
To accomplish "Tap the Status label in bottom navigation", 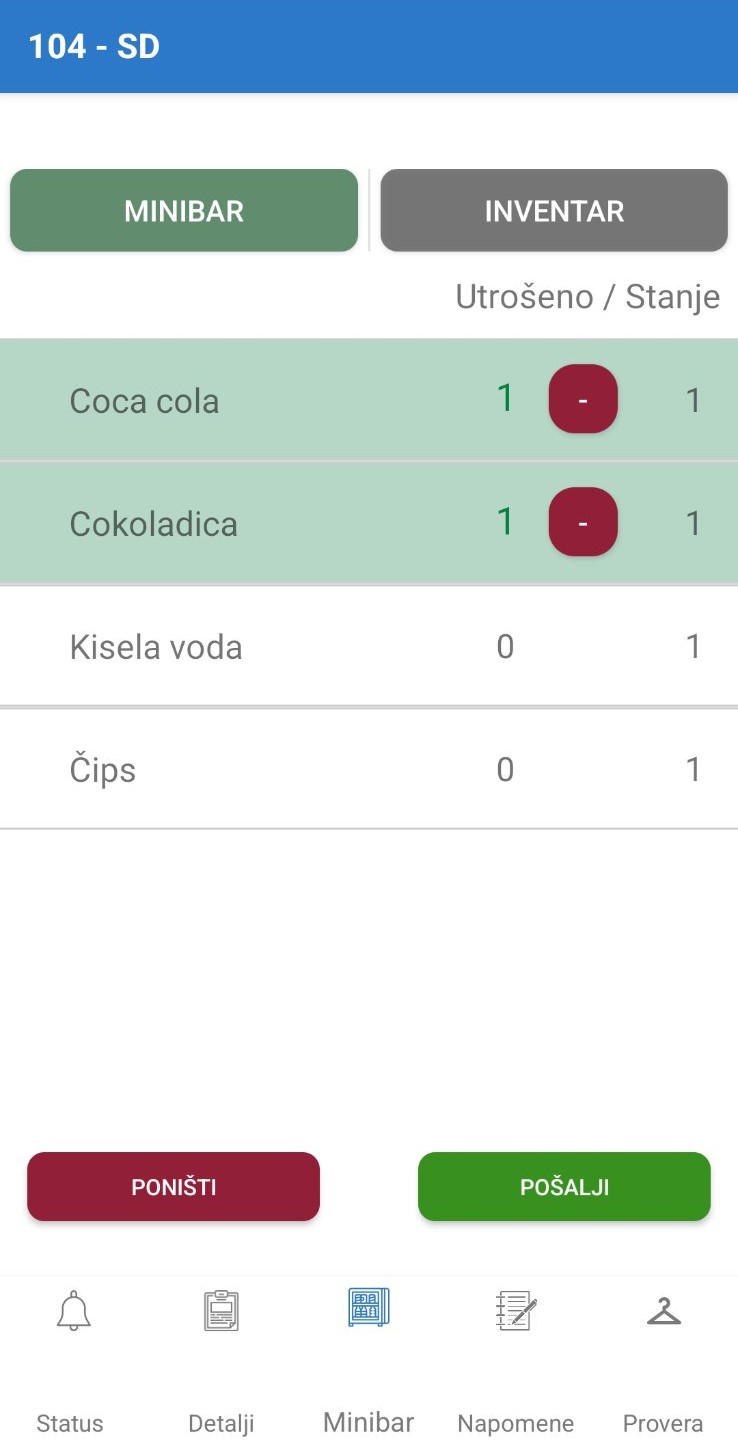I will pyautogui.click(x=70, y=1423).
